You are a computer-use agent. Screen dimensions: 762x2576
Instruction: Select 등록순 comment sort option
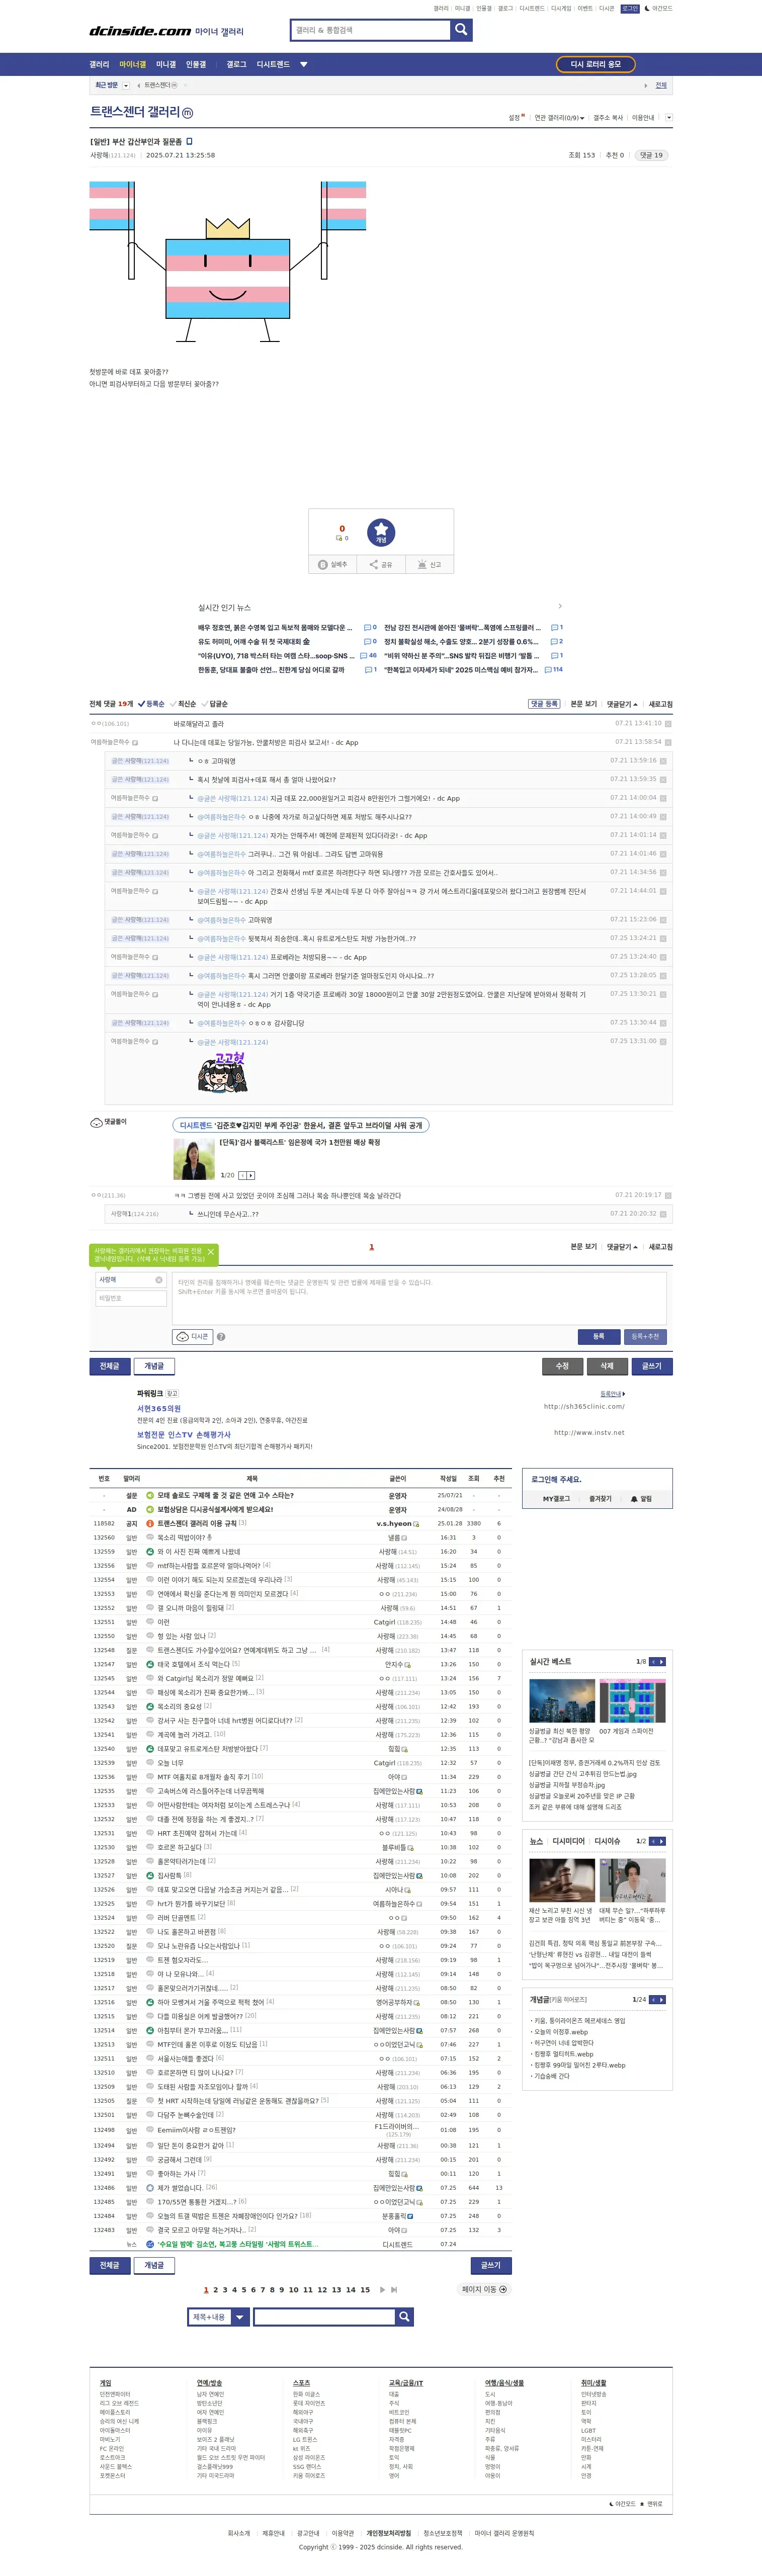pyautogui.click(x=152, y=703)
